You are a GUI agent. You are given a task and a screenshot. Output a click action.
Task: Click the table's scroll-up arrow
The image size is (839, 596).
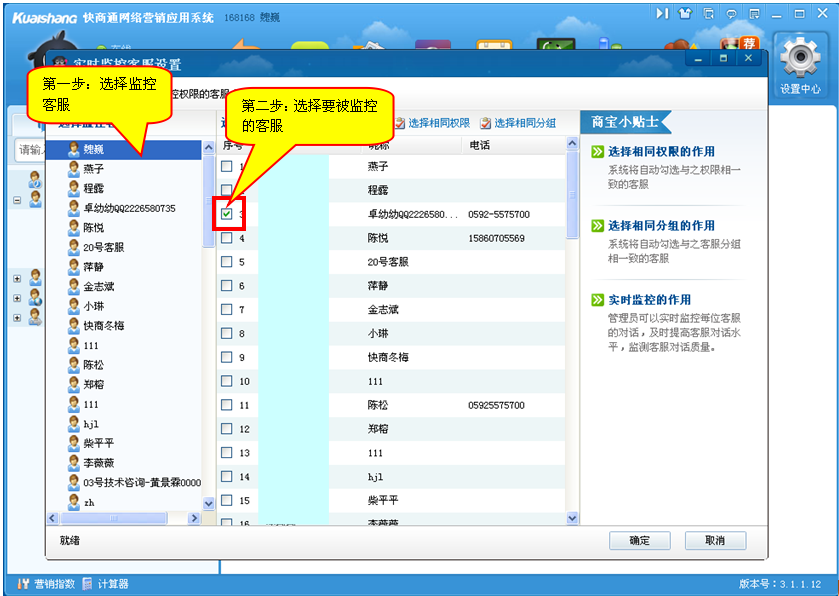(x=572, y=145)
